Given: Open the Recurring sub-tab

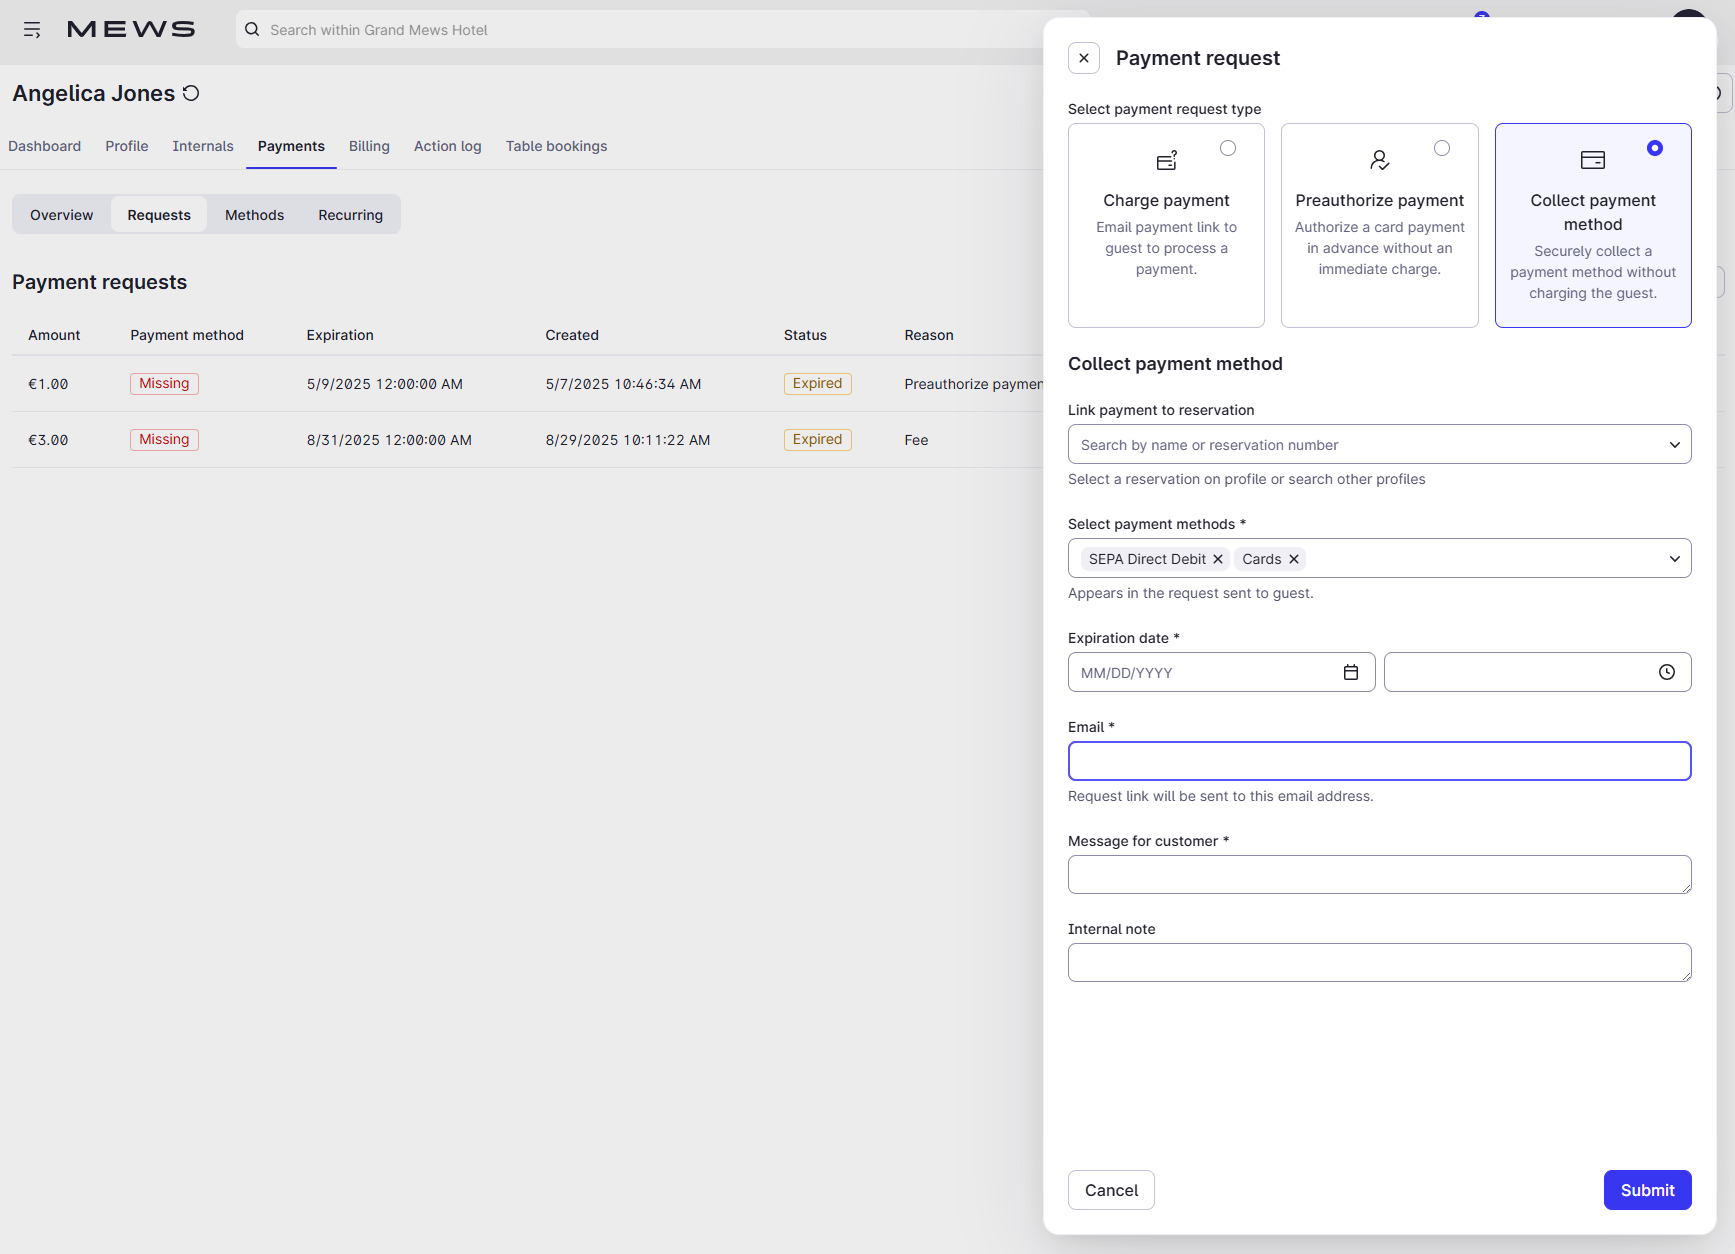Looking at the screenshot, I should (351, 214).
